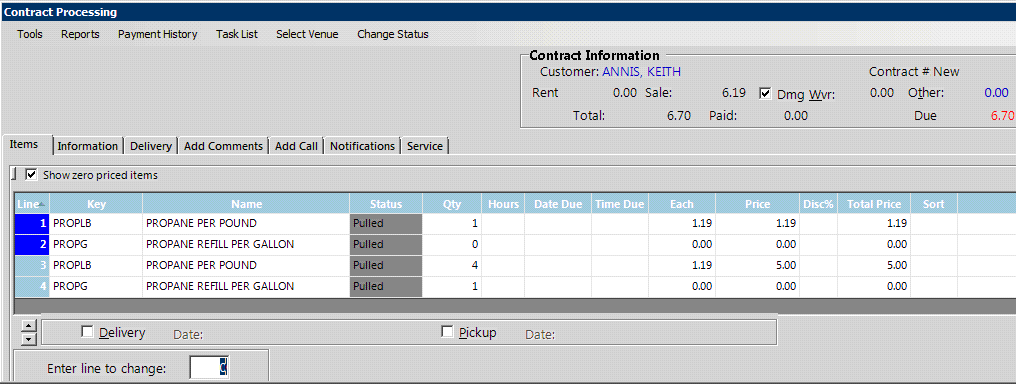The width and height of the screenshot is (1016, 384).
Task: Sort by the Key column header
Action: (x=96, y=204)
